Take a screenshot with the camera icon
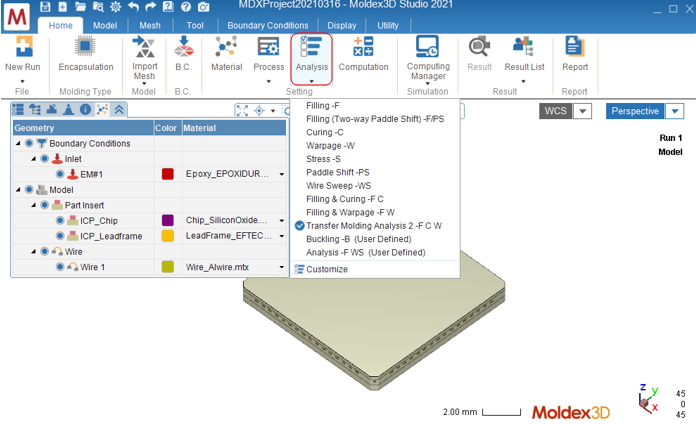 203,6
